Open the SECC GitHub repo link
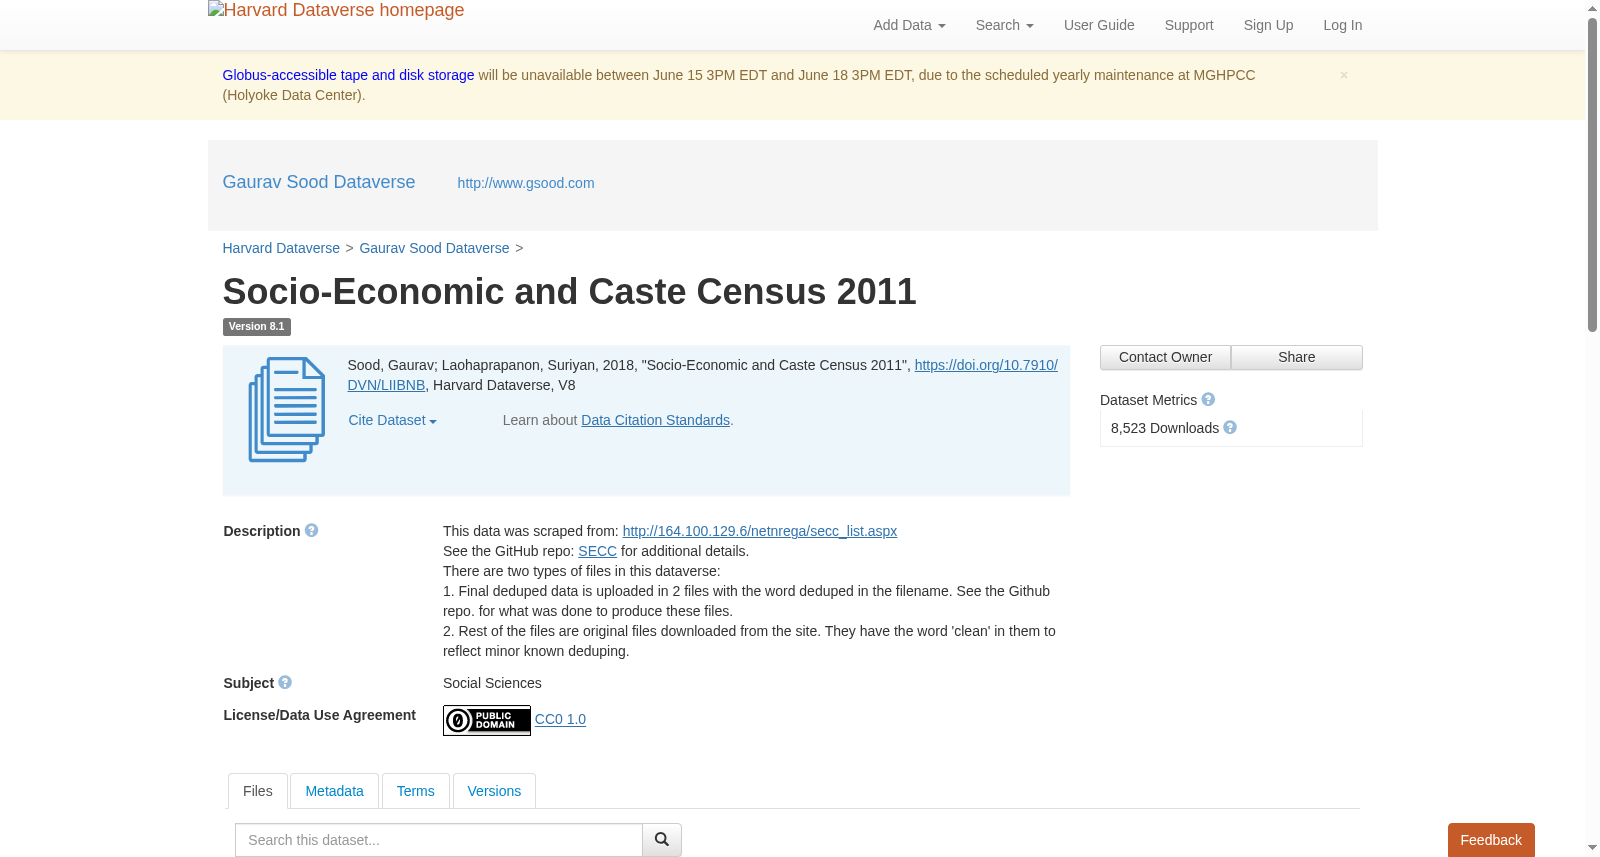 [597, 551]
